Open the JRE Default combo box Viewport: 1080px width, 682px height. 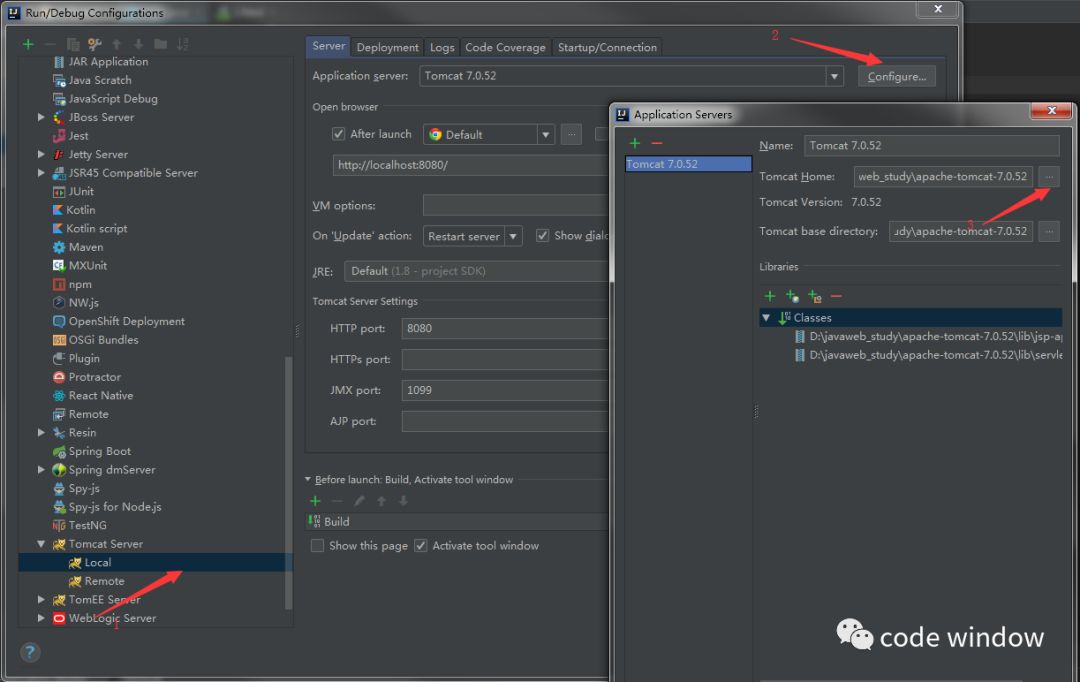pos(477,271)
